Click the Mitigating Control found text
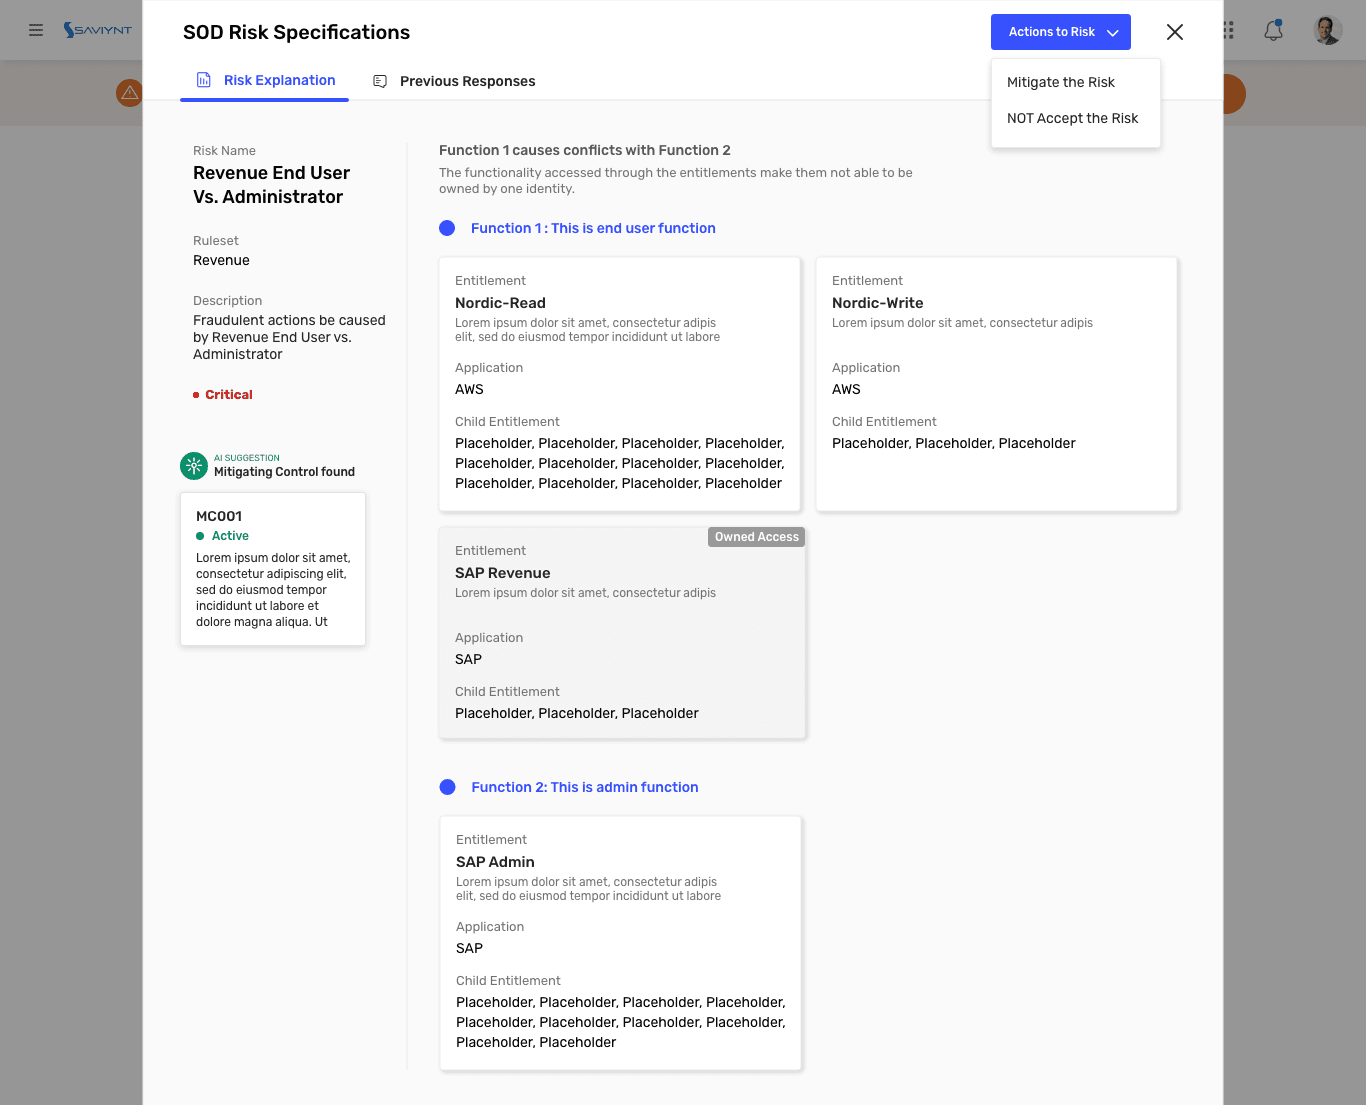Screen dimensions: 1366x1105 point(284,472)
